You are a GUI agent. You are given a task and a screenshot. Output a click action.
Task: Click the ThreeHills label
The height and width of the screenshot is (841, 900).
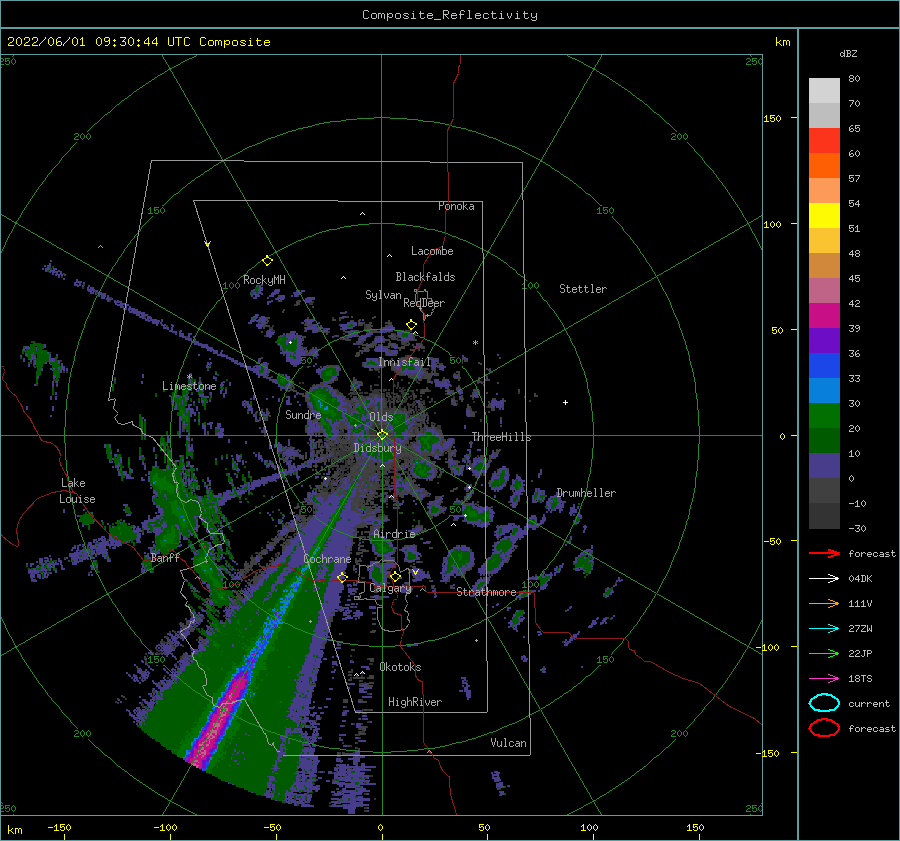[x=502, y=437]
